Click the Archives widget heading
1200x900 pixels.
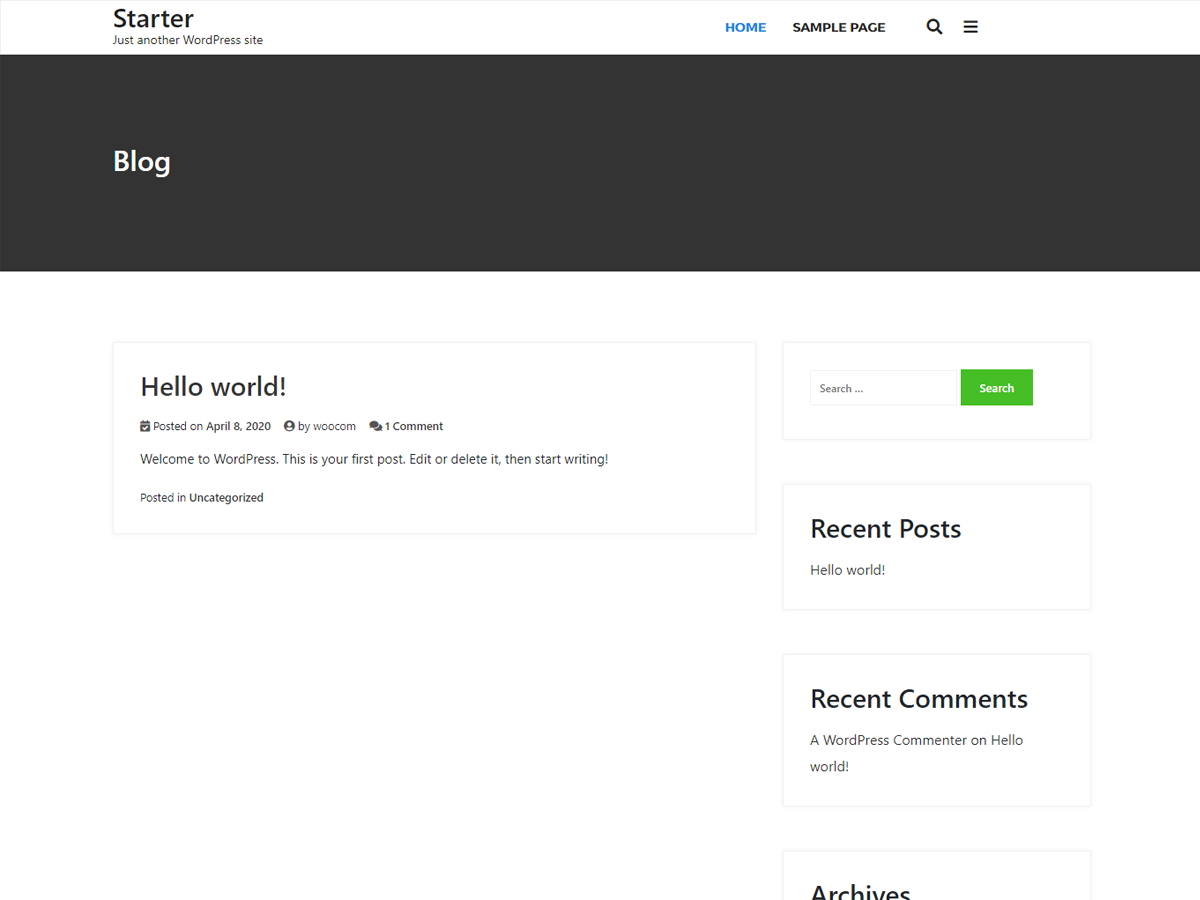(x=860, y=889)
